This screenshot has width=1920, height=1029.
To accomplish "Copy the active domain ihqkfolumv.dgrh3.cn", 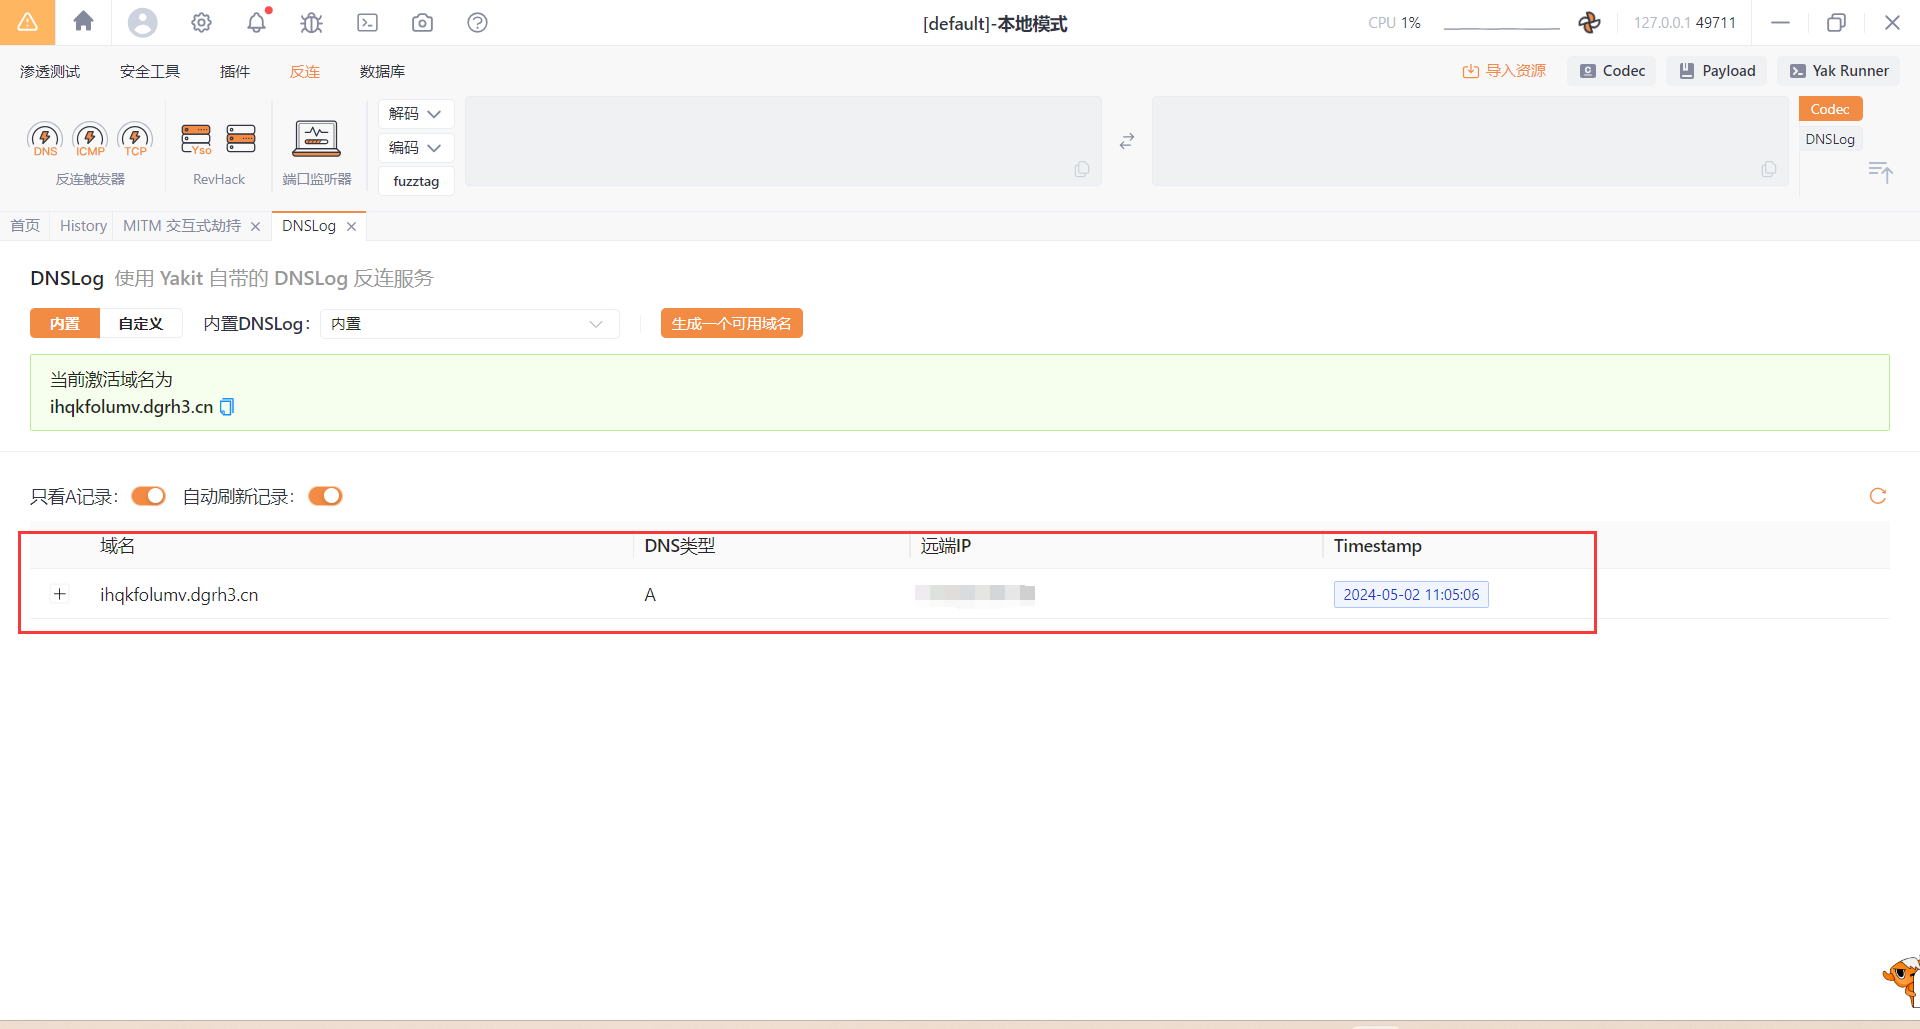I will (227, 407).
